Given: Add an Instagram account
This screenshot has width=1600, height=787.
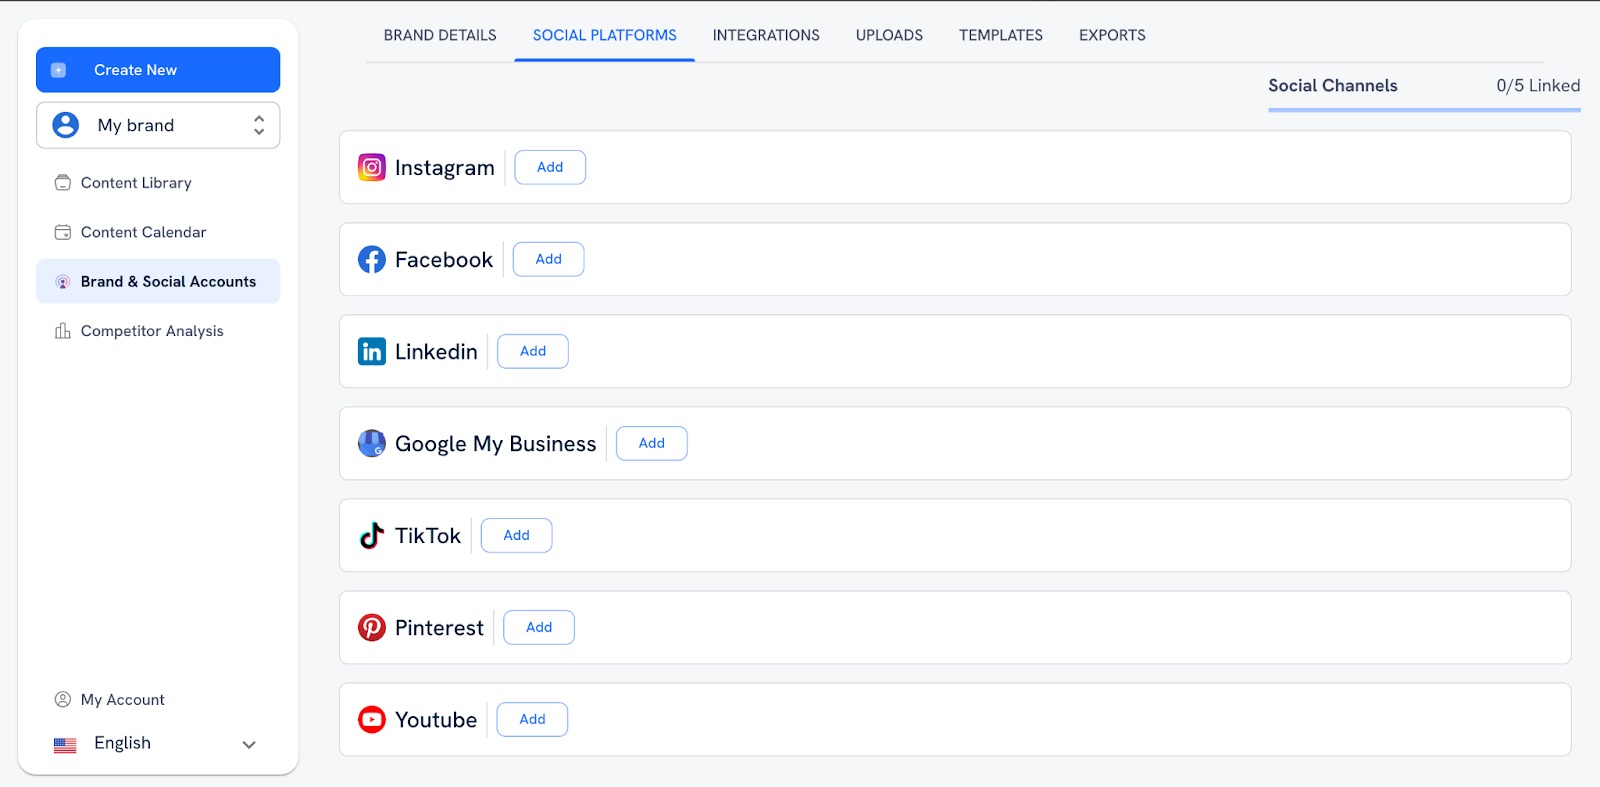Looking at the screenshot, I should coord(550,167).
